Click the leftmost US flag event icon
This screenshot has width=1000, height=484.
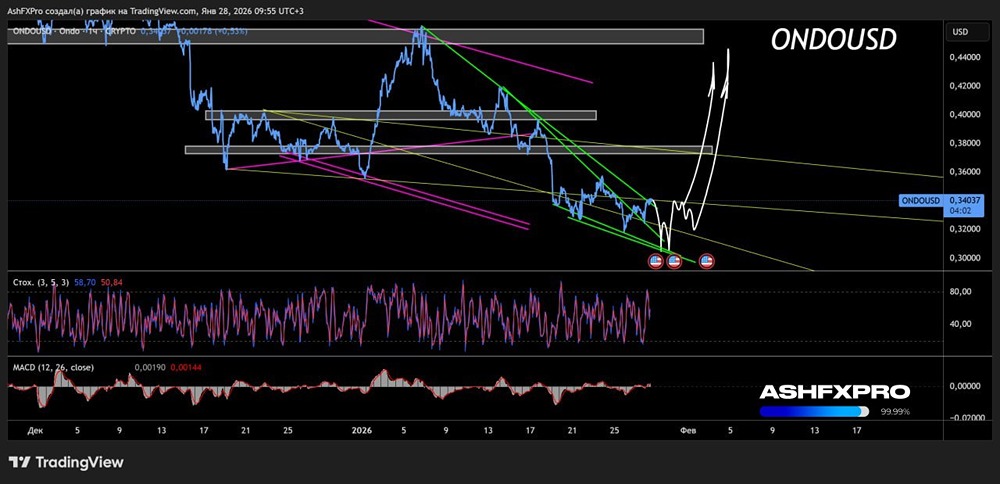pos(656,261)
